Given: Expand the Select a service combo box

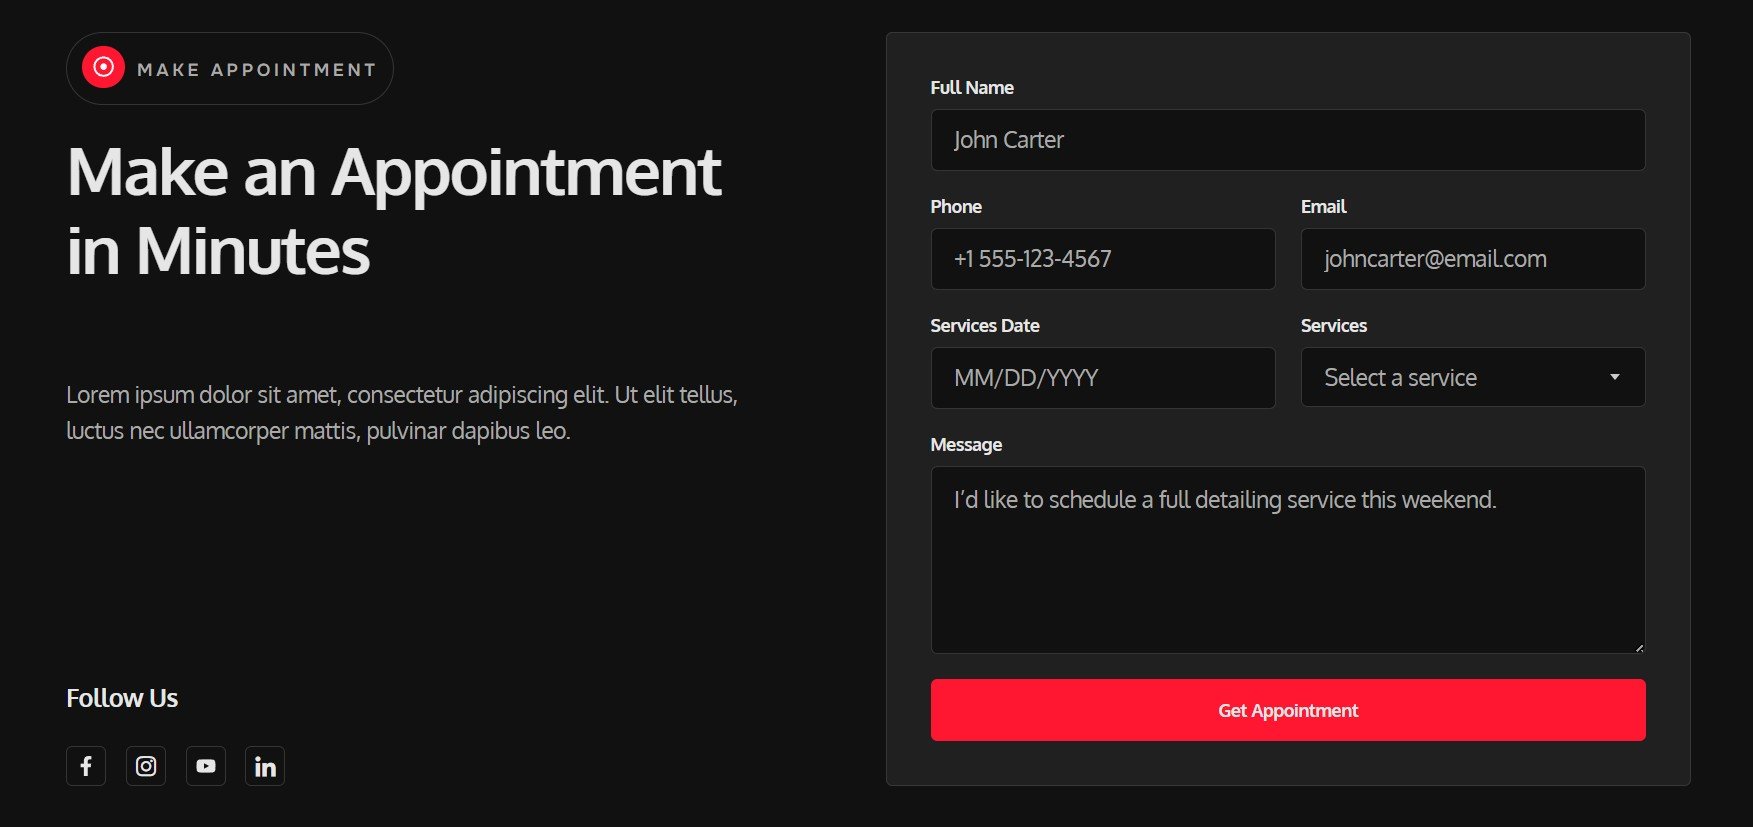Looking at the screenshot, I should [1473, 377].
